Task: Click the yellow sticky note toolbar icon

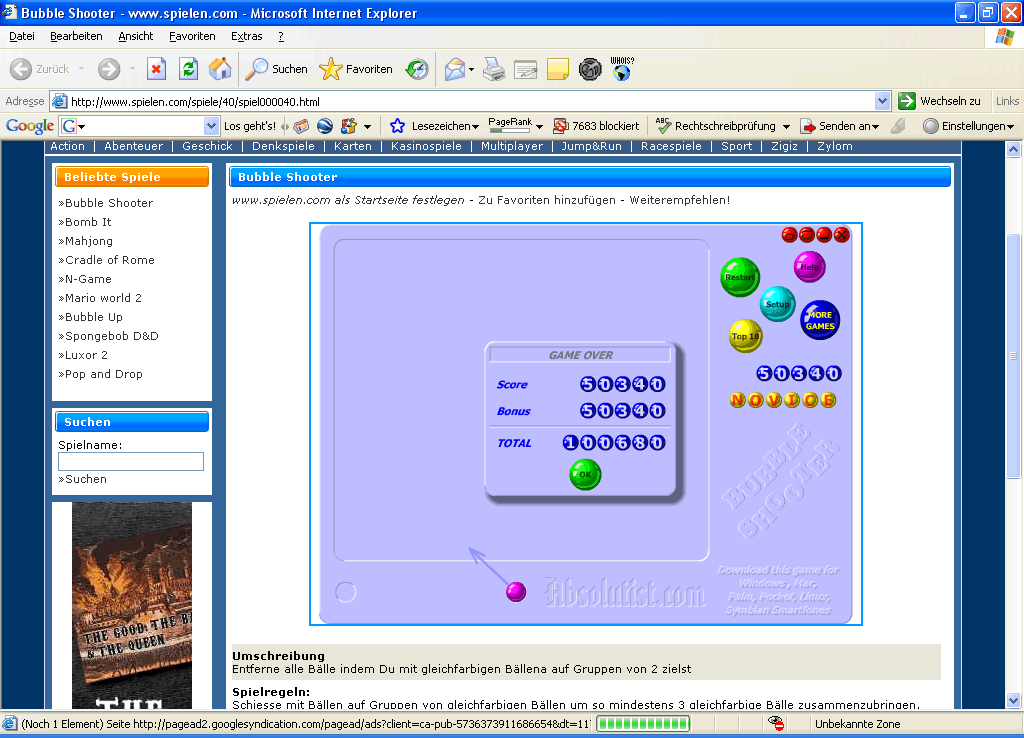Action: 558,69
